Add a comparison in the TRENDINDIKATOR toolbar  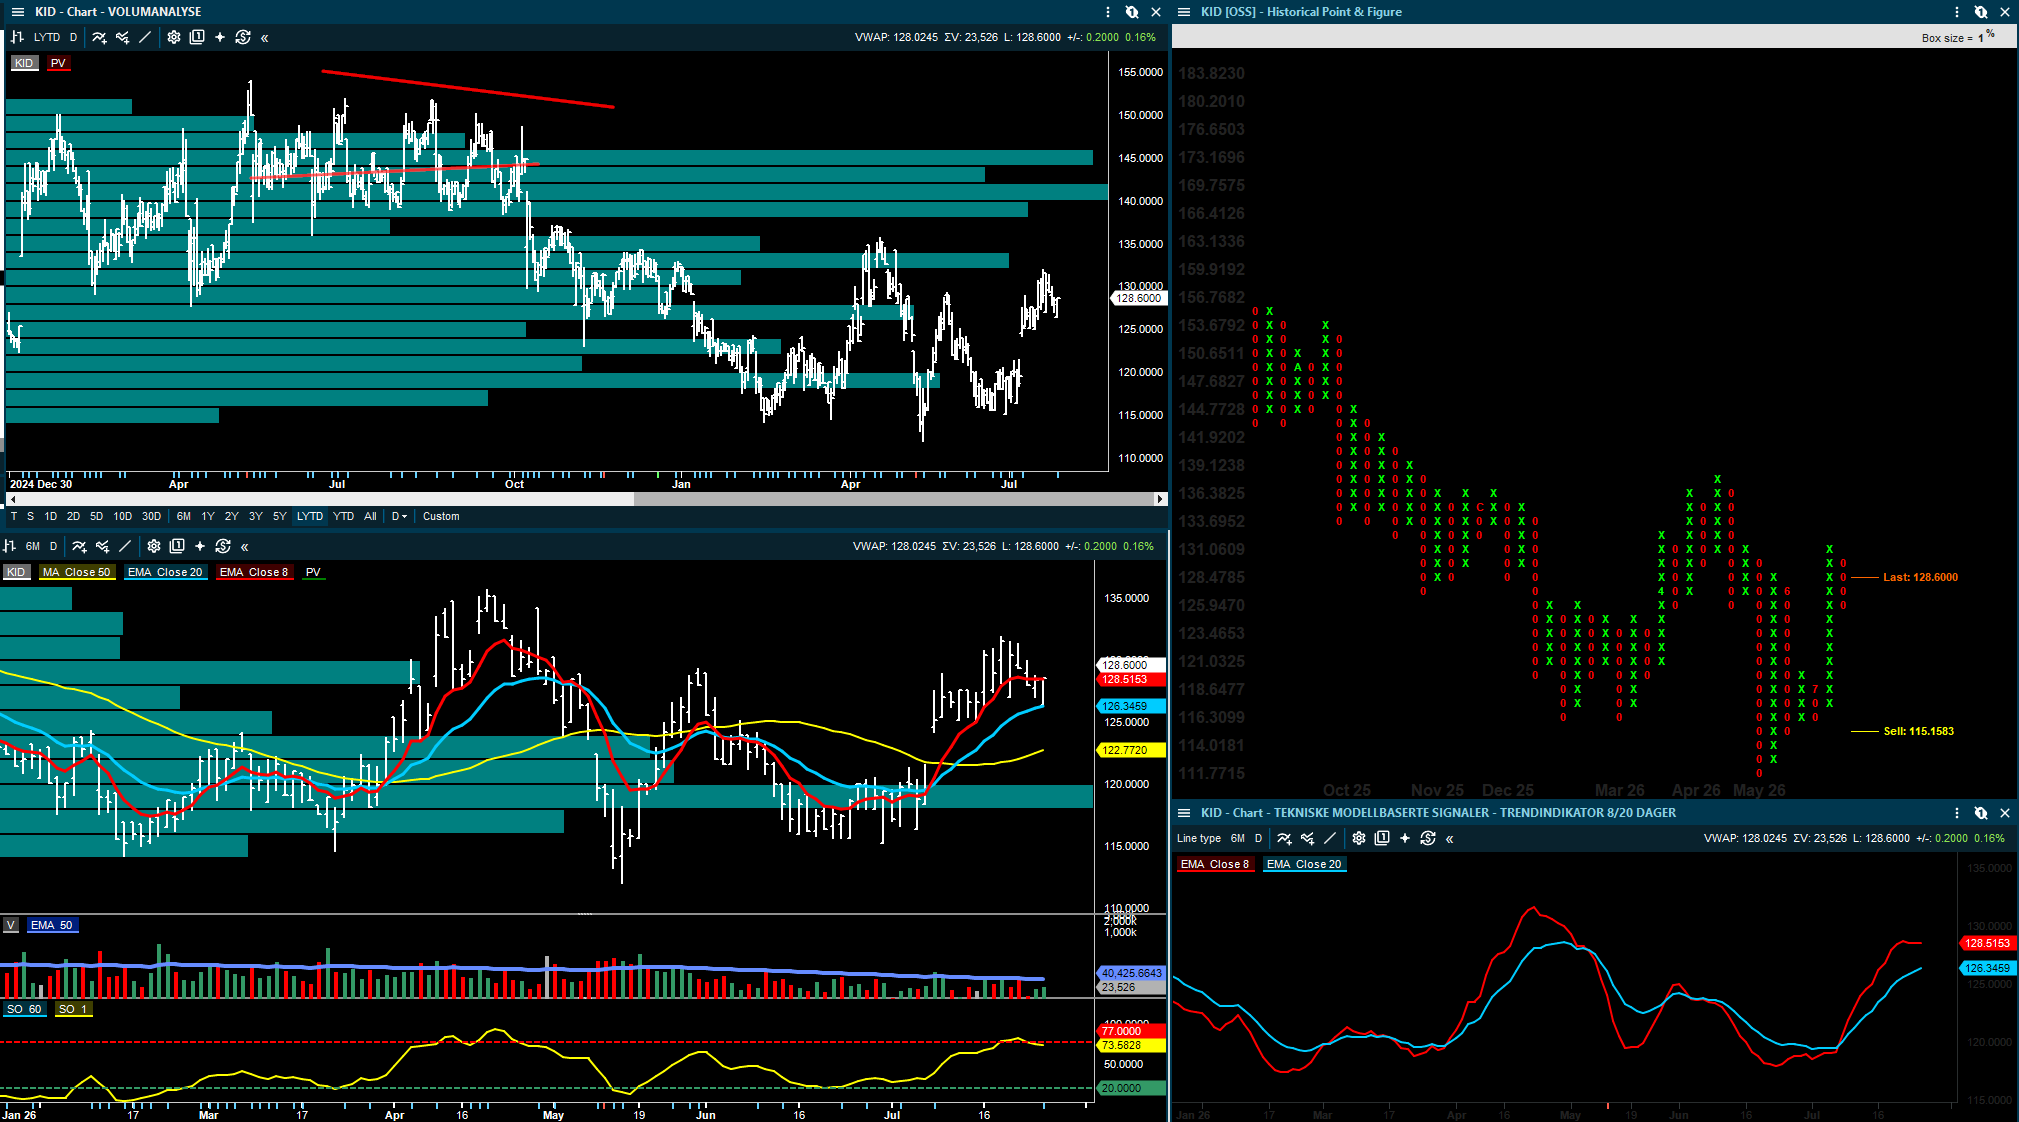[1307, 838]
